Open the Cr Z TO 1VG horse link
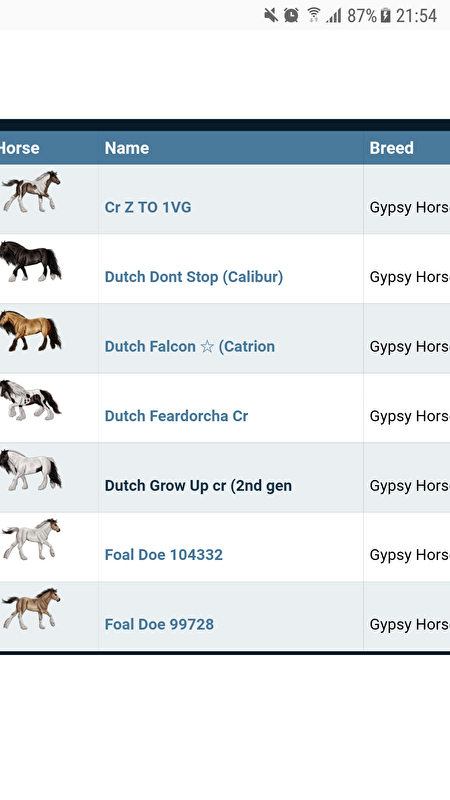Screen dimensions: 450x800 148,207
